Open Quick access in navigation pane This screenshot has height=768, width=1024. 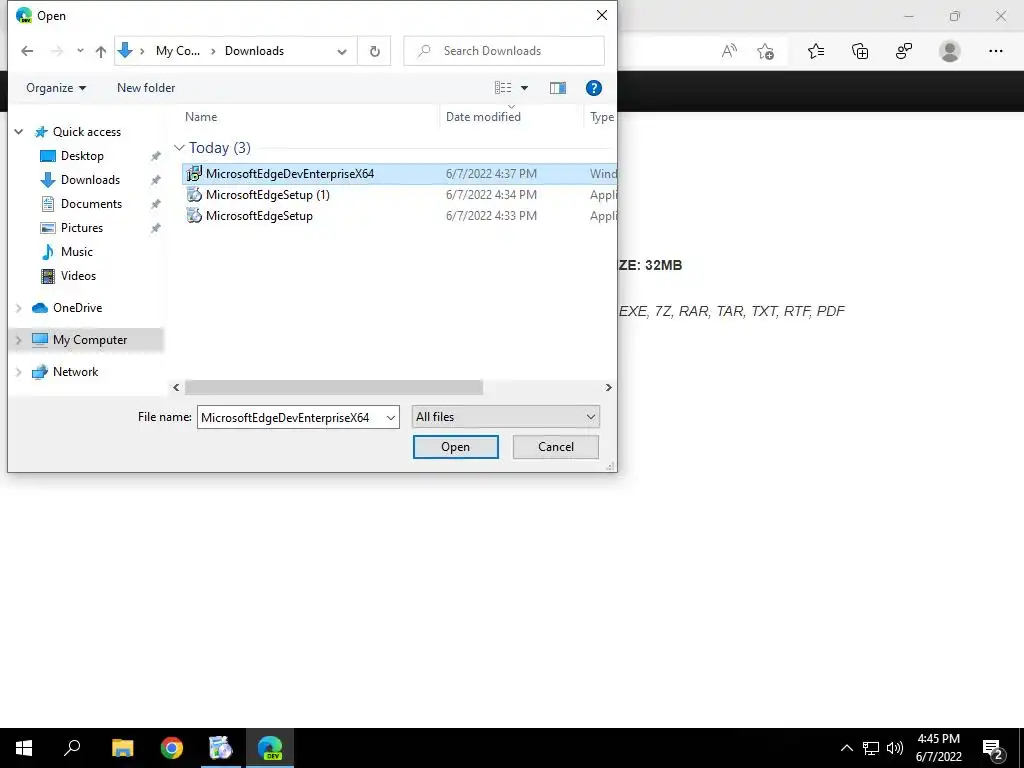pos(87,132)
